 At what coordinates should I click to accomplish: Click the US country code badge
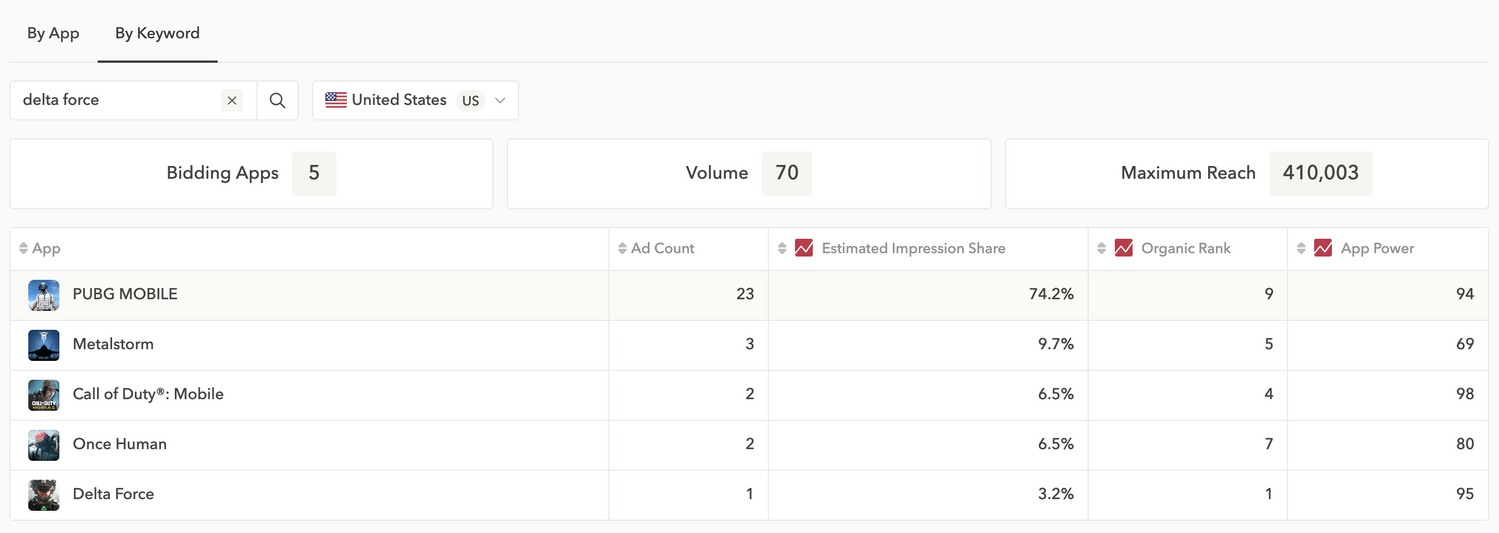(470, 100)
